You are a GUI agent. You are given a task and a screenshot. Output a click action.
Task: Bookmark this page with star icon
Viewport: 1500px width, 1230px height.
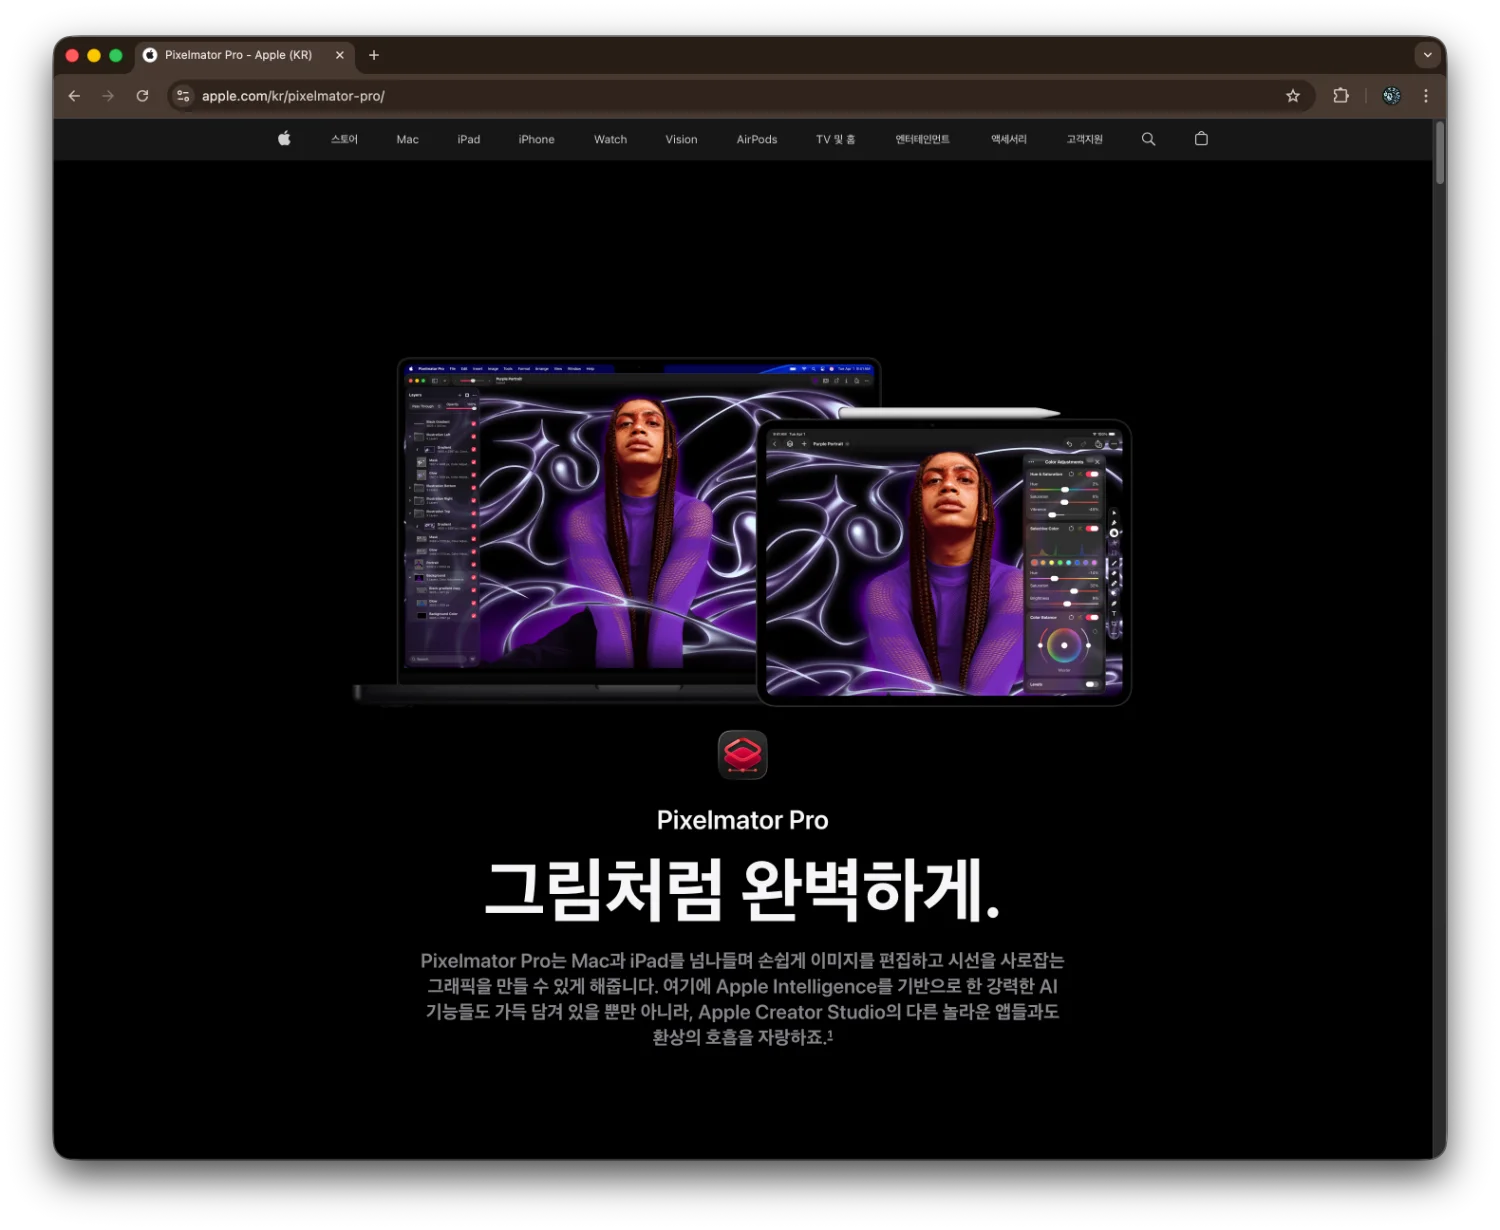coord(1293,96)
